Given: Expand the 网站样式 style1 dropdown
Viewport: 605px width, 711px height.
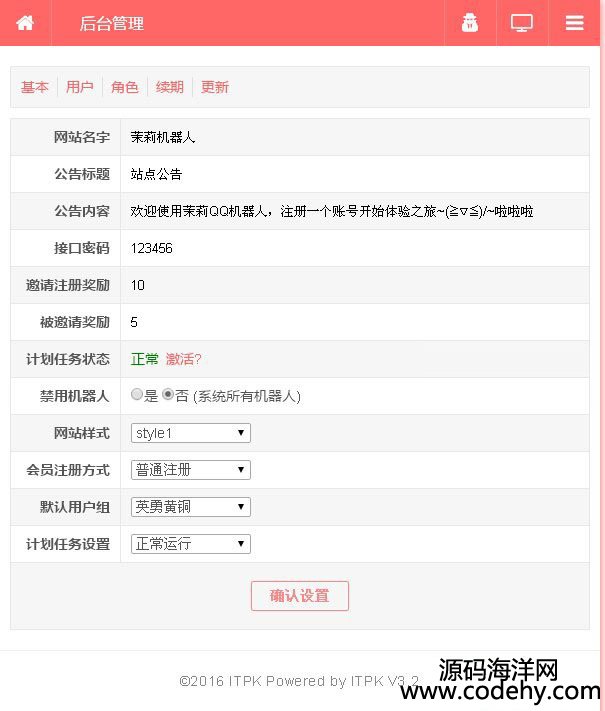Looking at the screenshot, I should point(190,433).
